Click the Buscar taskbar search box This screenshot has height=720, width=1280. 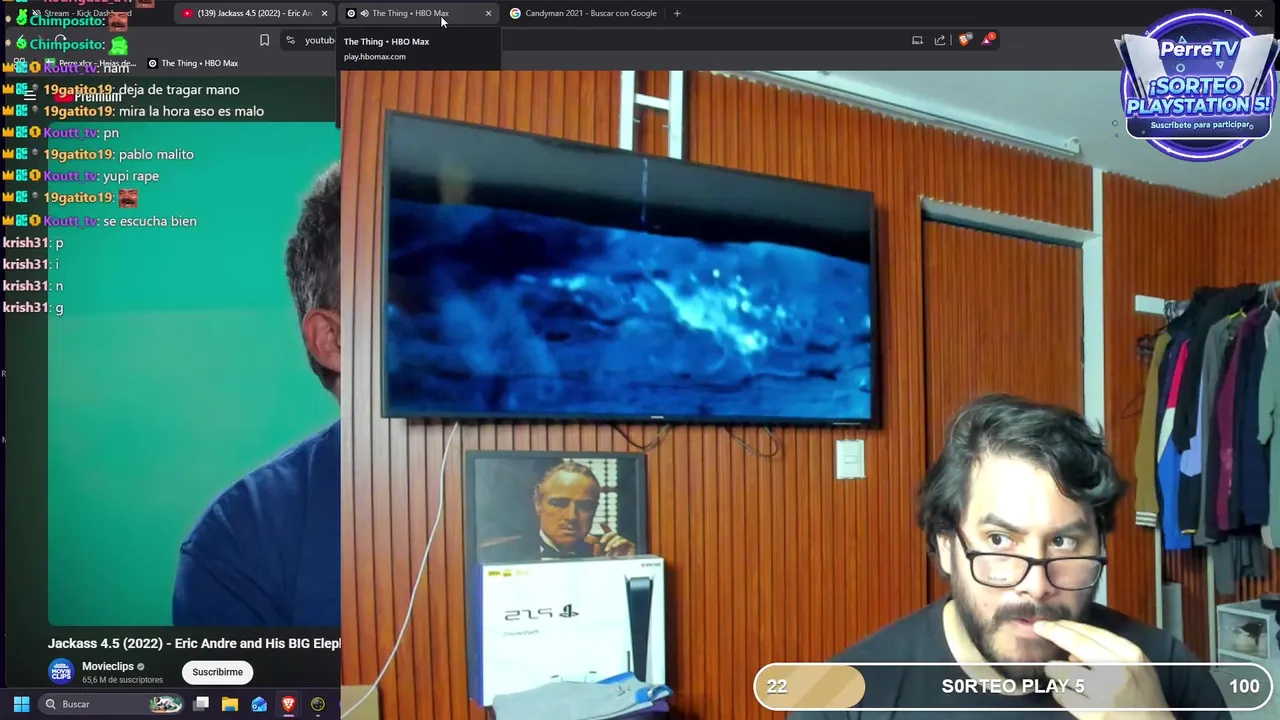(x=112, y=704)
